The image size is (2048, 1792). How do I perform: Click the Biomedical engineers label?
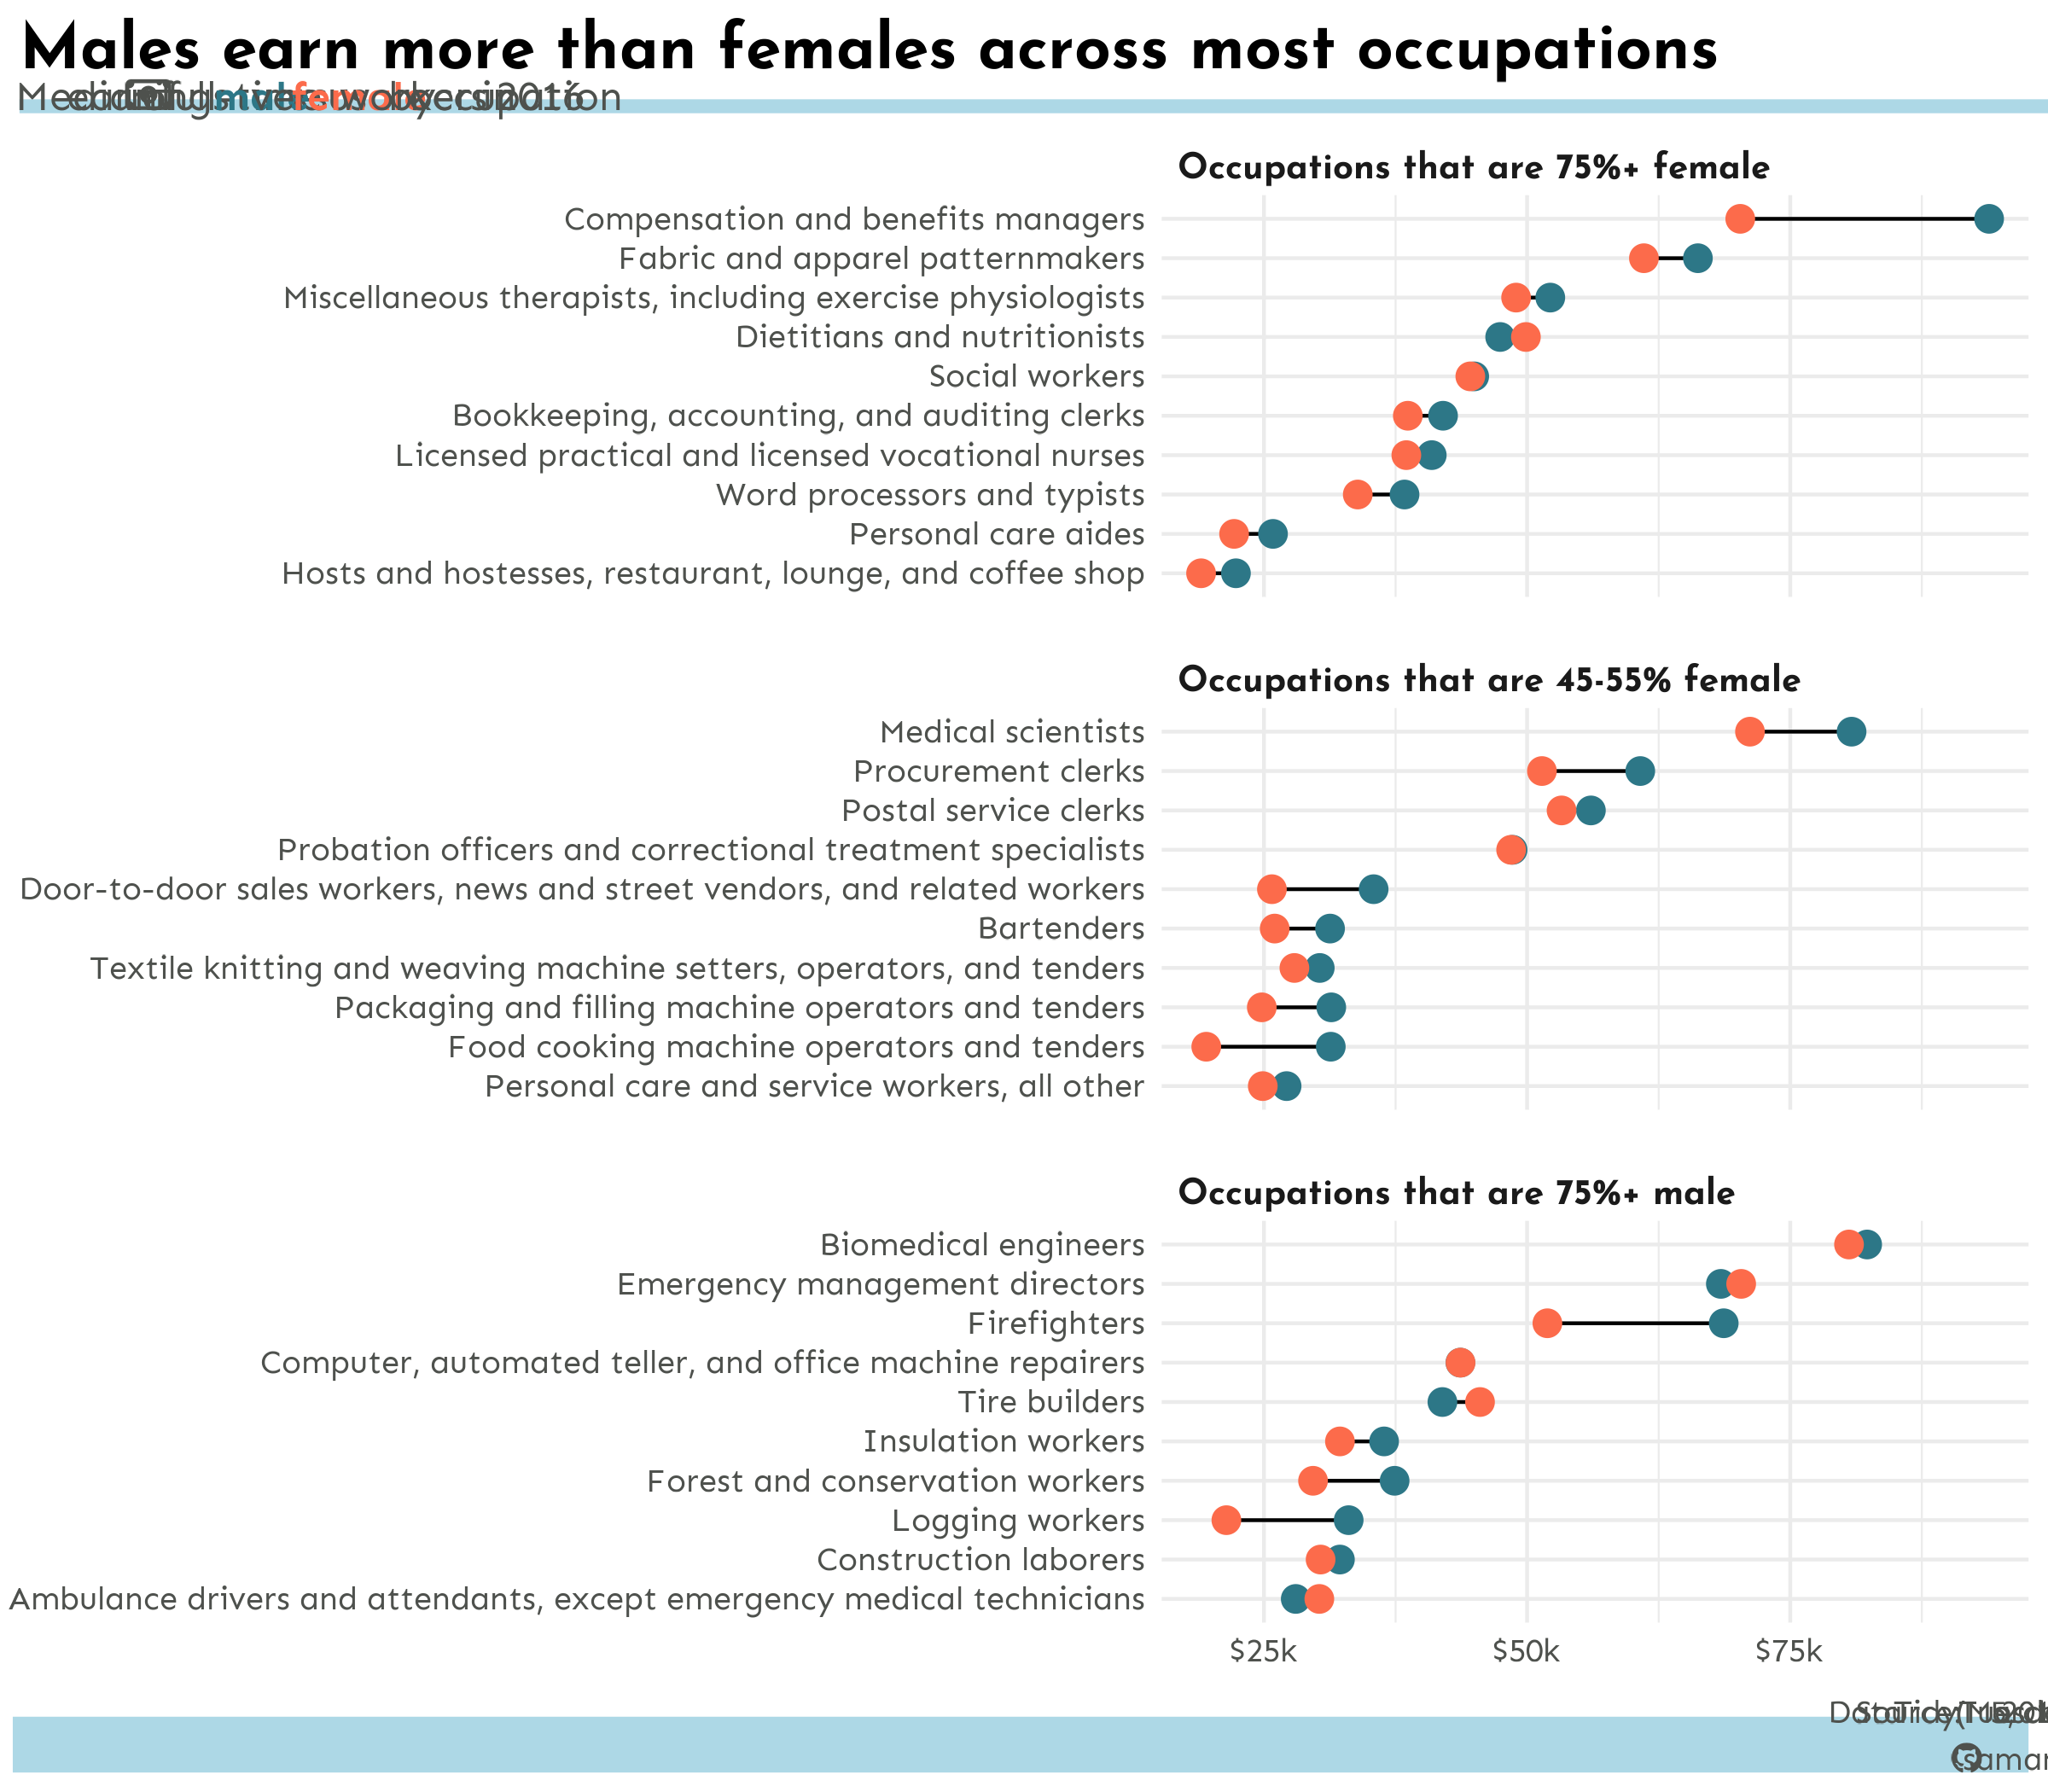[981, 1245]
